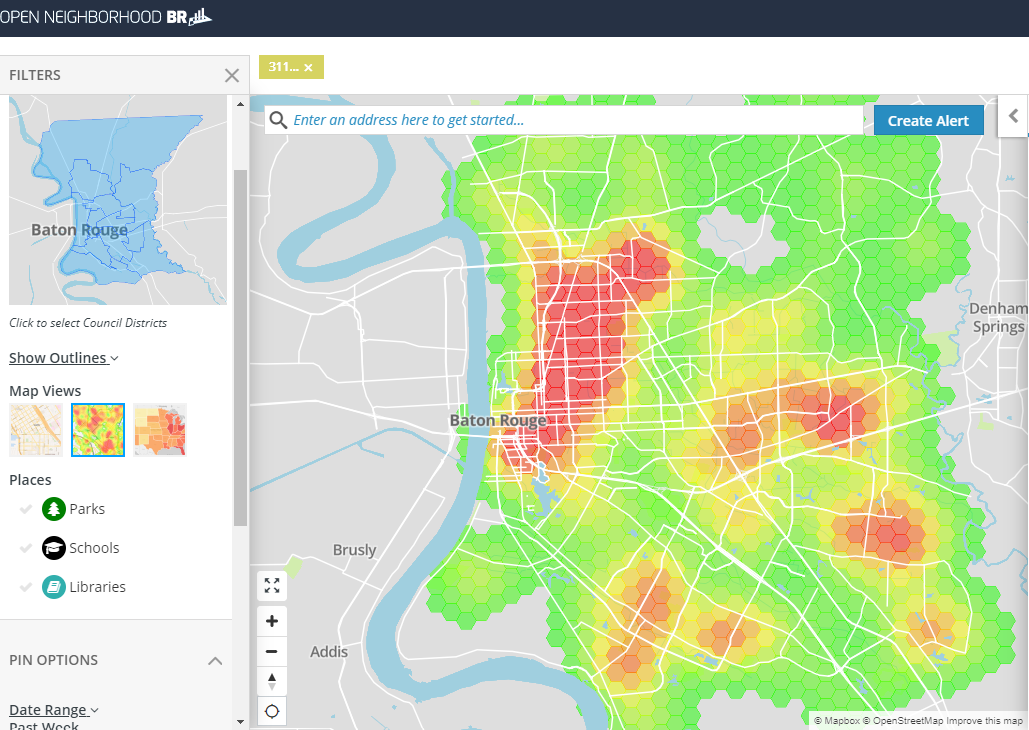Viewport: 1029px width, 730px height.
Task: Remove the 311 filter tag
Action: tap(309, 67)
